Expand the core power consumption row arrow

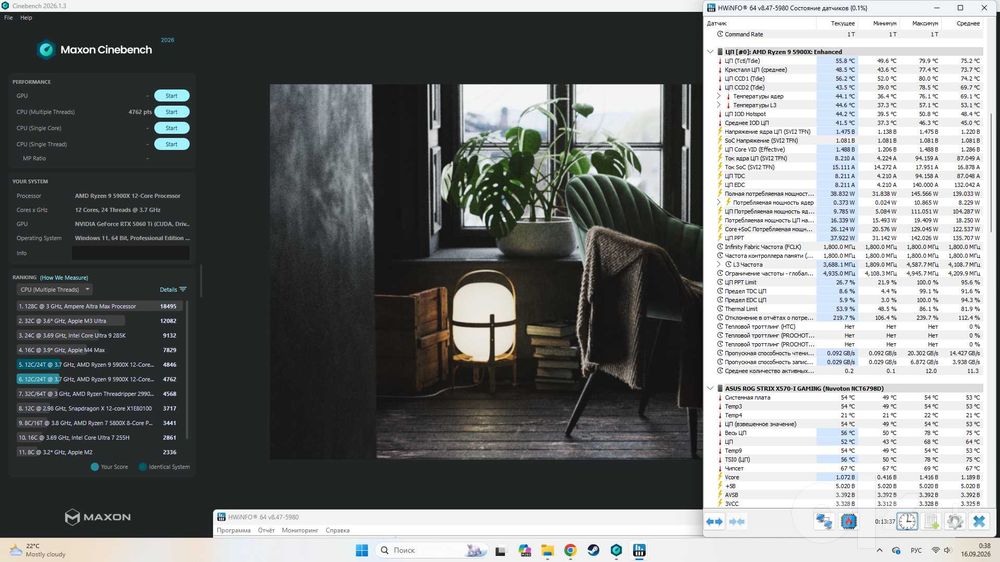[x=719, y=202]
